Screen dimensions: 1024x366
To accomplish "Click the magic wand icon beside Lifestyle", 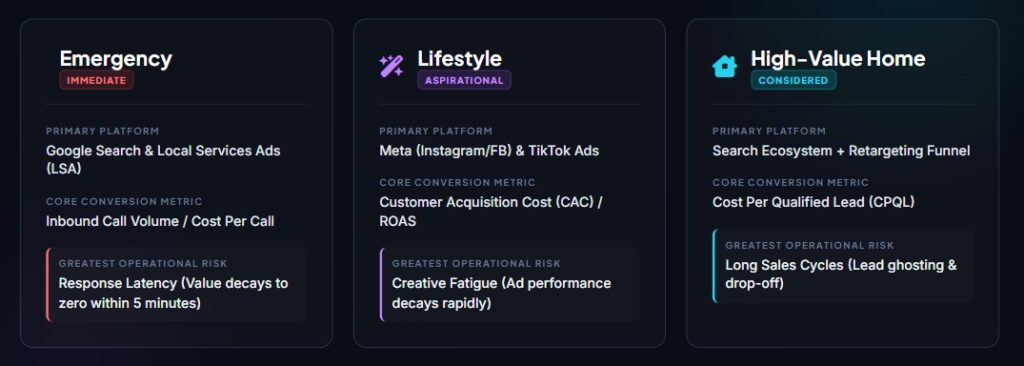I will [x=391, y=66].
